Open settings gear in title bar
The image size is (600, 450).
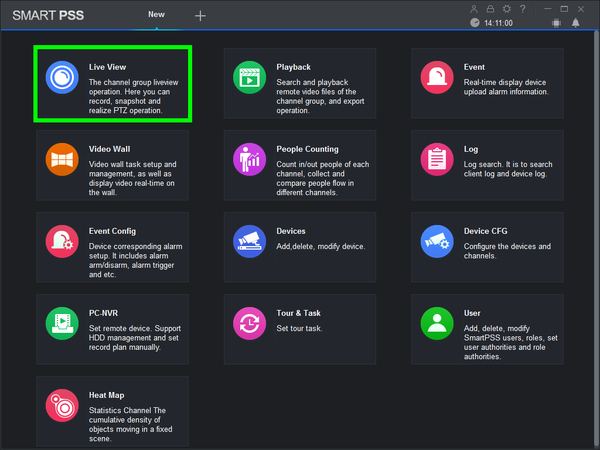pos(507,9)
